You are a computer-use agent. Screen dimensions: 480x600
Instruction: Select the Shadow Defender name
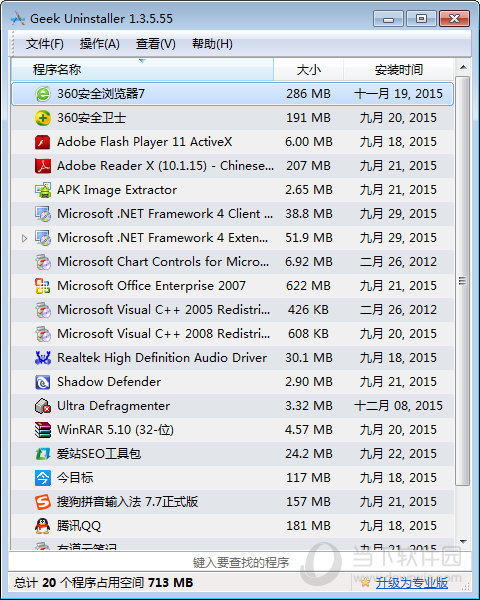[x=109, y=382]
